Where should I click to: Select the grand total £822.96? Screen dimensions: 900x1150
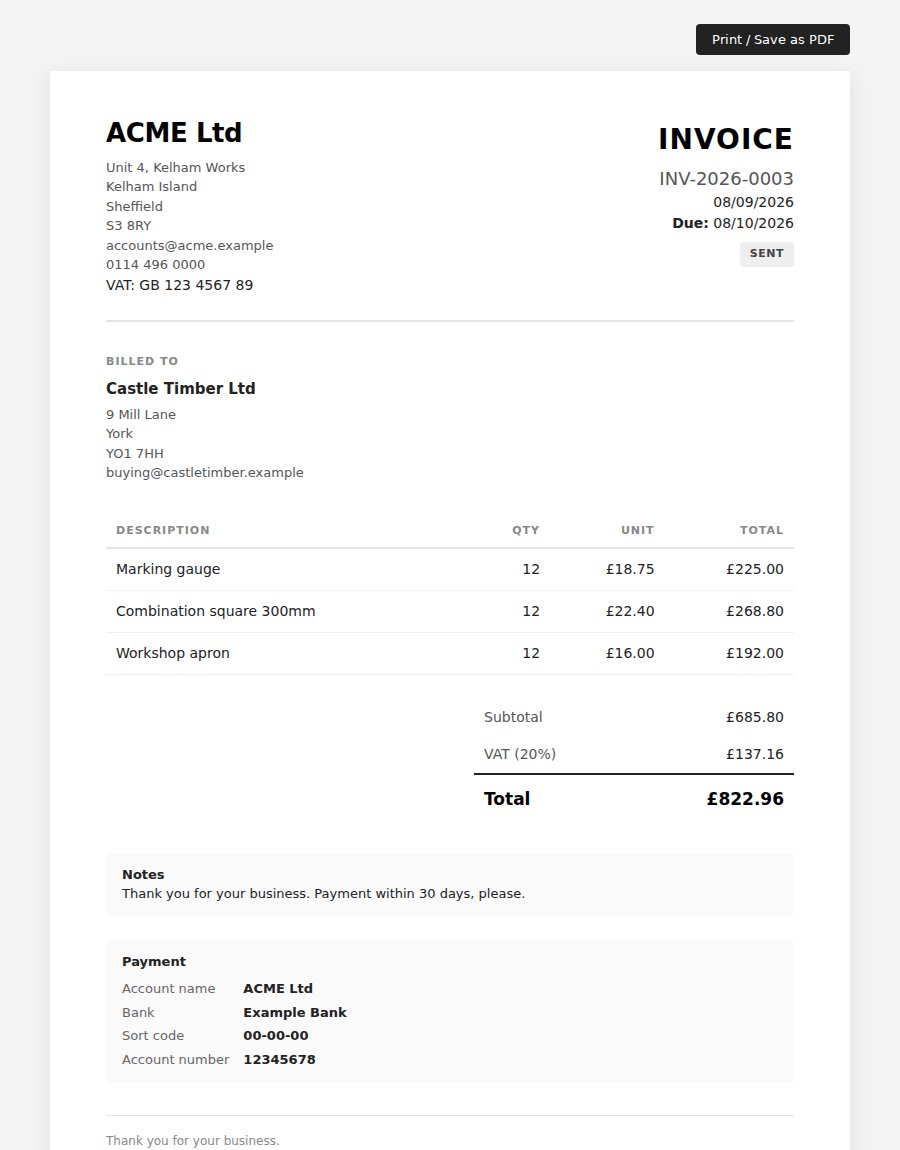(x=745, y=799)
